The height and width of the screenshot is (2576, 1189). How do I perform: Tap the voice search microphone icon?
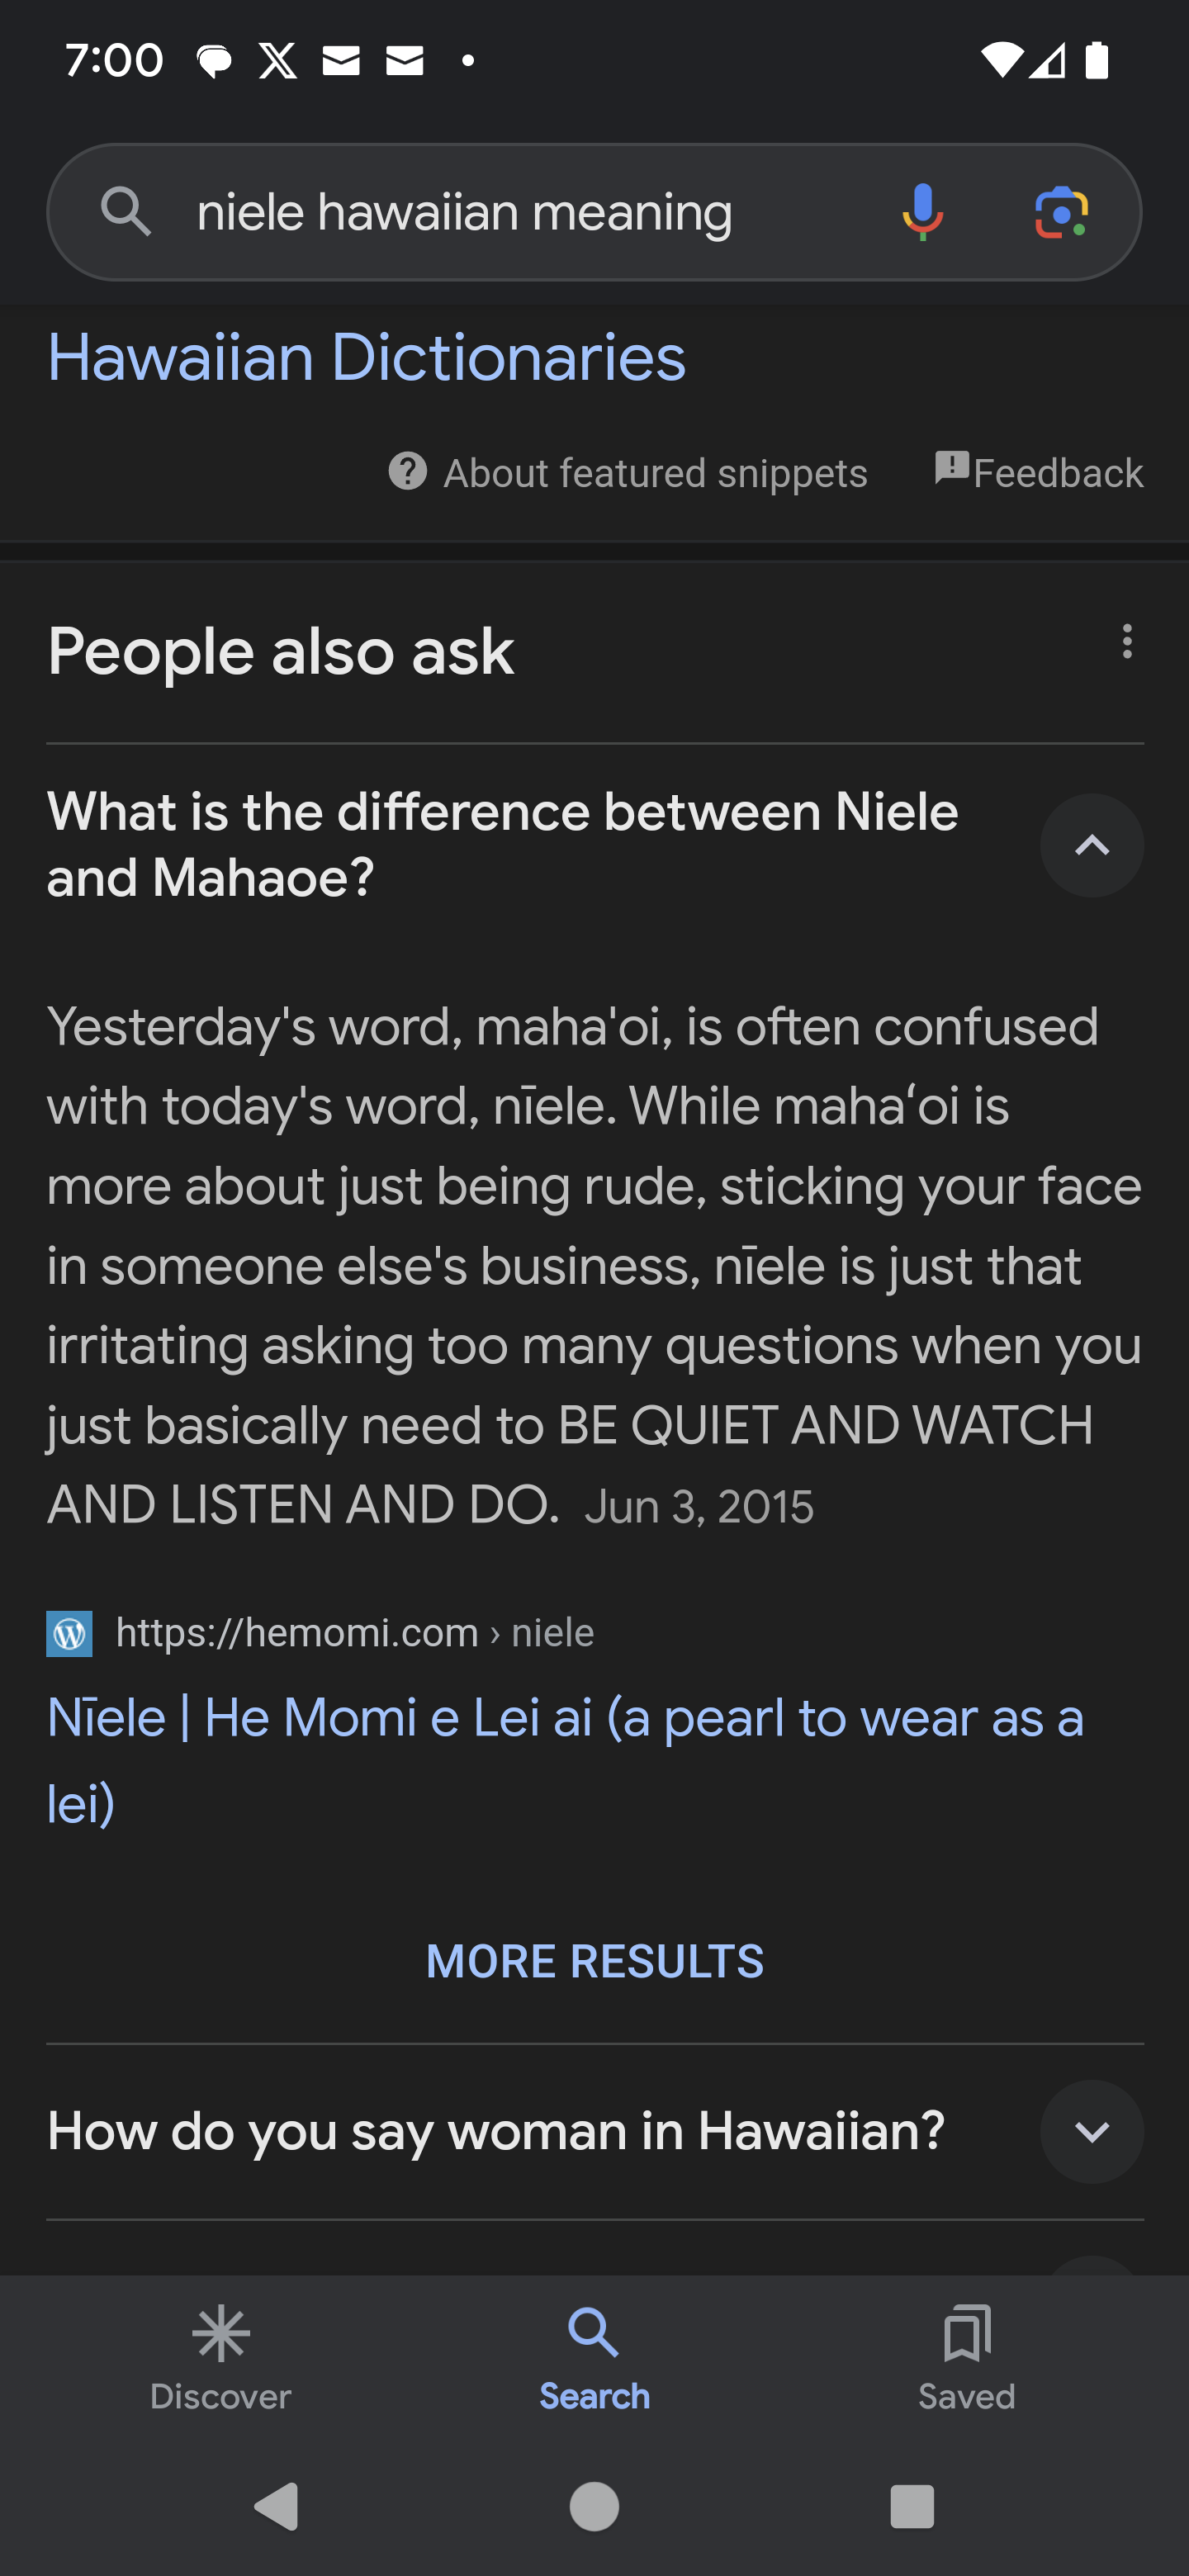pos(922,212)
